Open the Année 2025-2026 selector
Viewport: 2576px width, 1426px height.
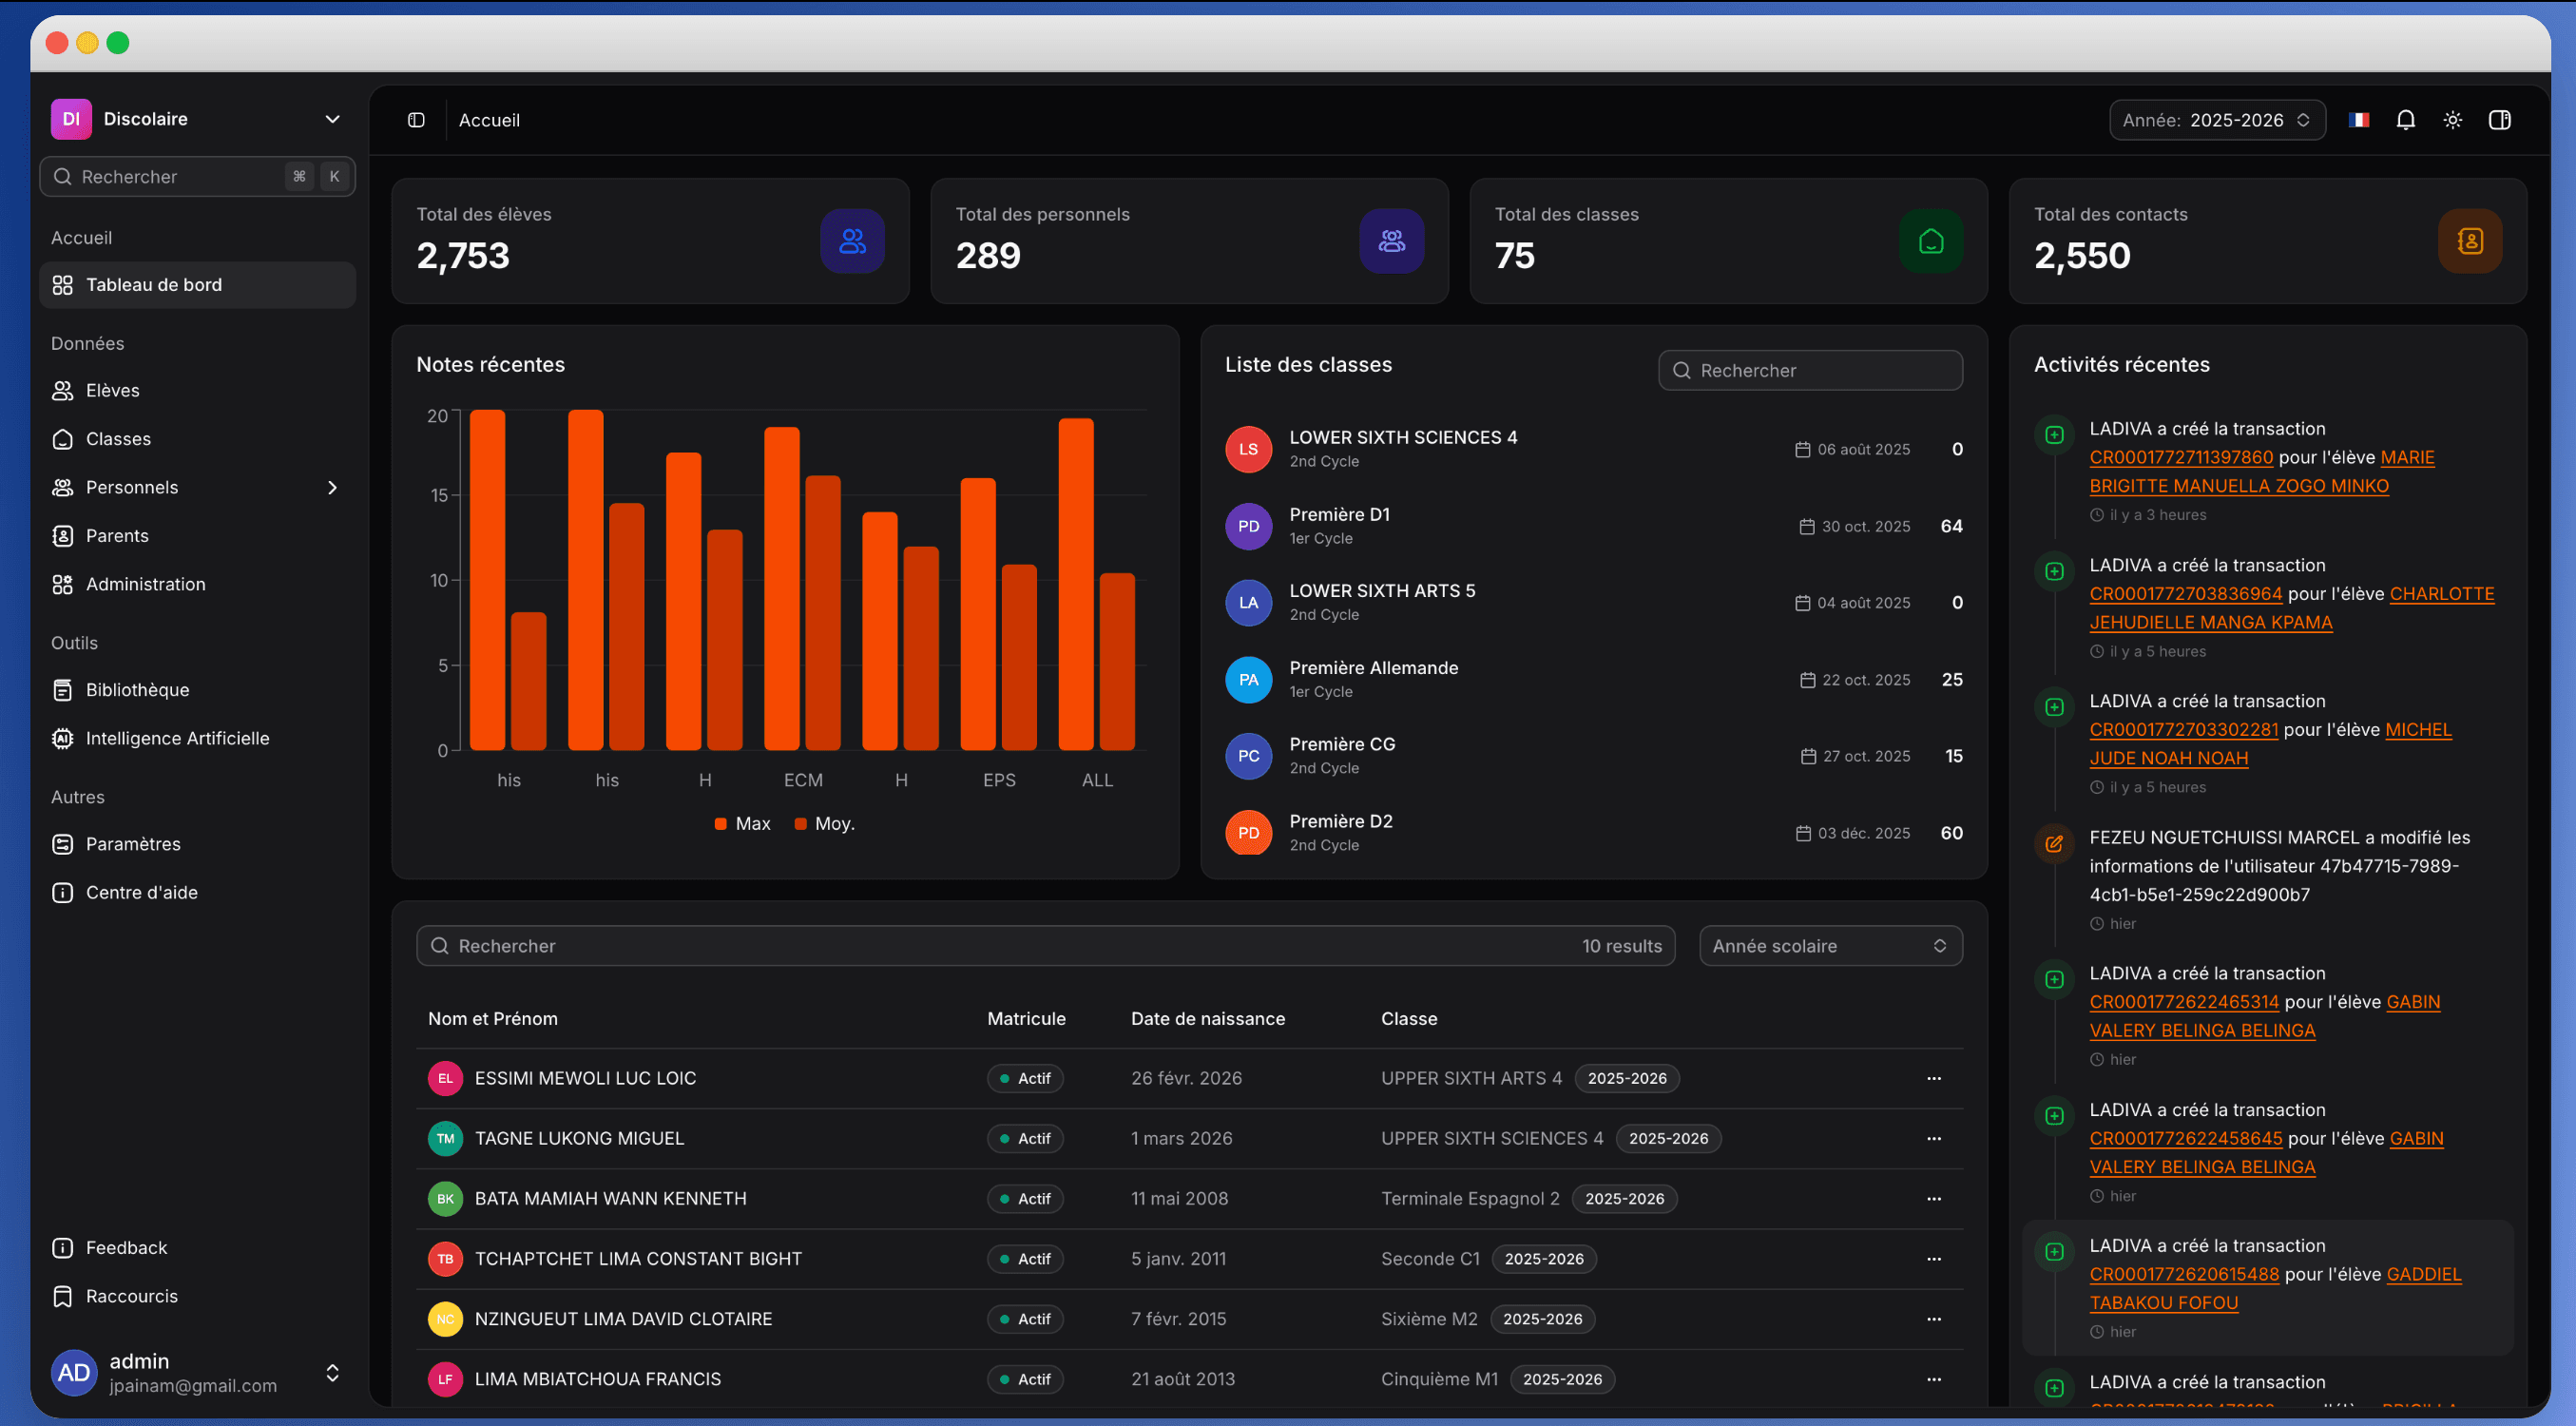(2216, 120)
